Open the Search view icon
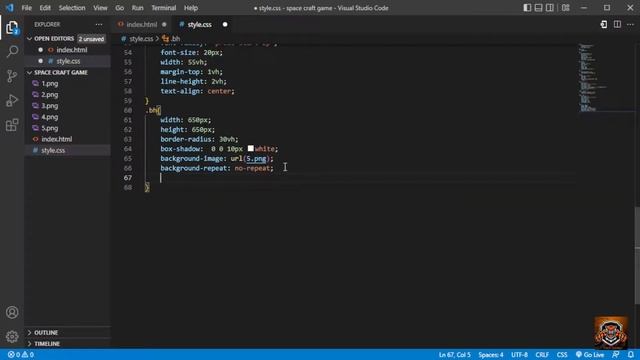Viewport: 640px width, 360px height. click(x=12, y=51)
